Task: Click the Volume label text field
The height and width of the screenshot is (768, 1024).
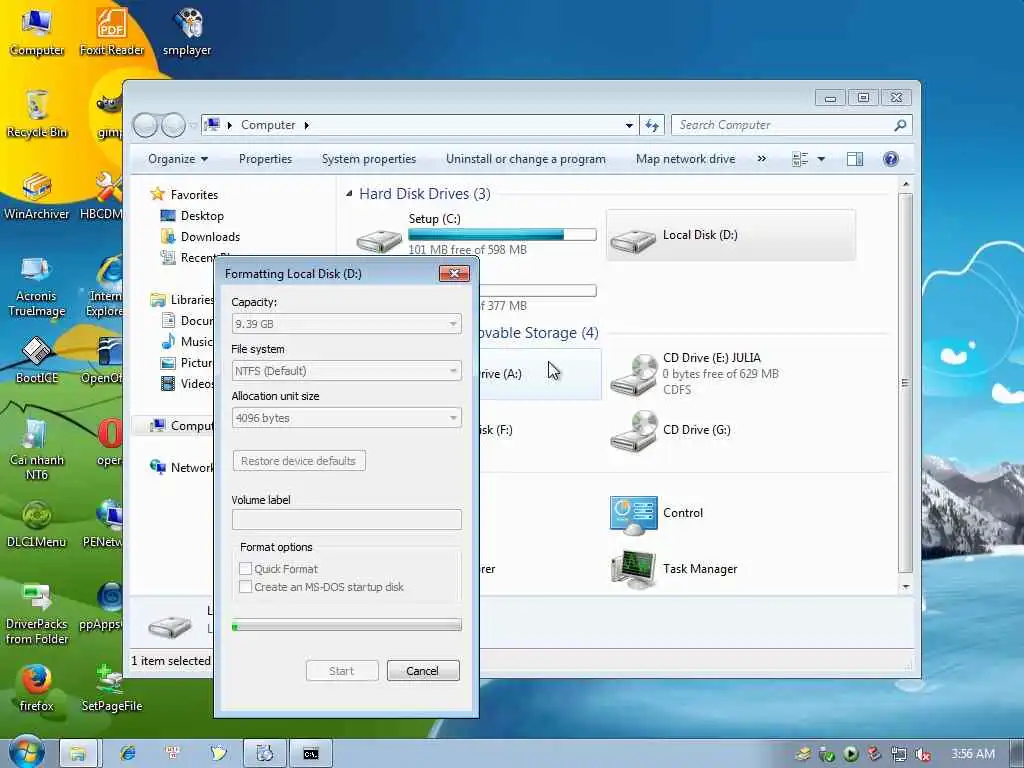Action: point(346,519)
